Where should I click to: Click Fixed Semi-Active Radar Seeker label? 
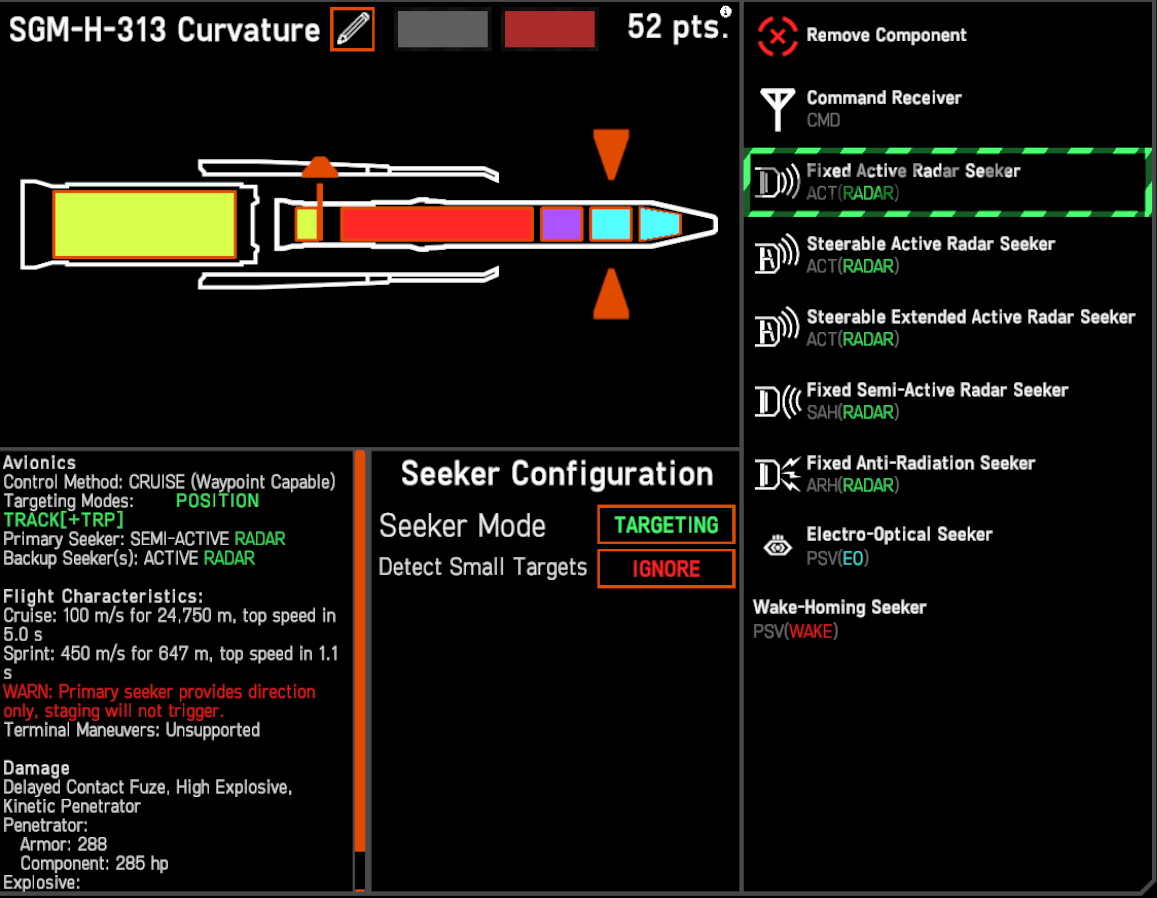point(937,390)
